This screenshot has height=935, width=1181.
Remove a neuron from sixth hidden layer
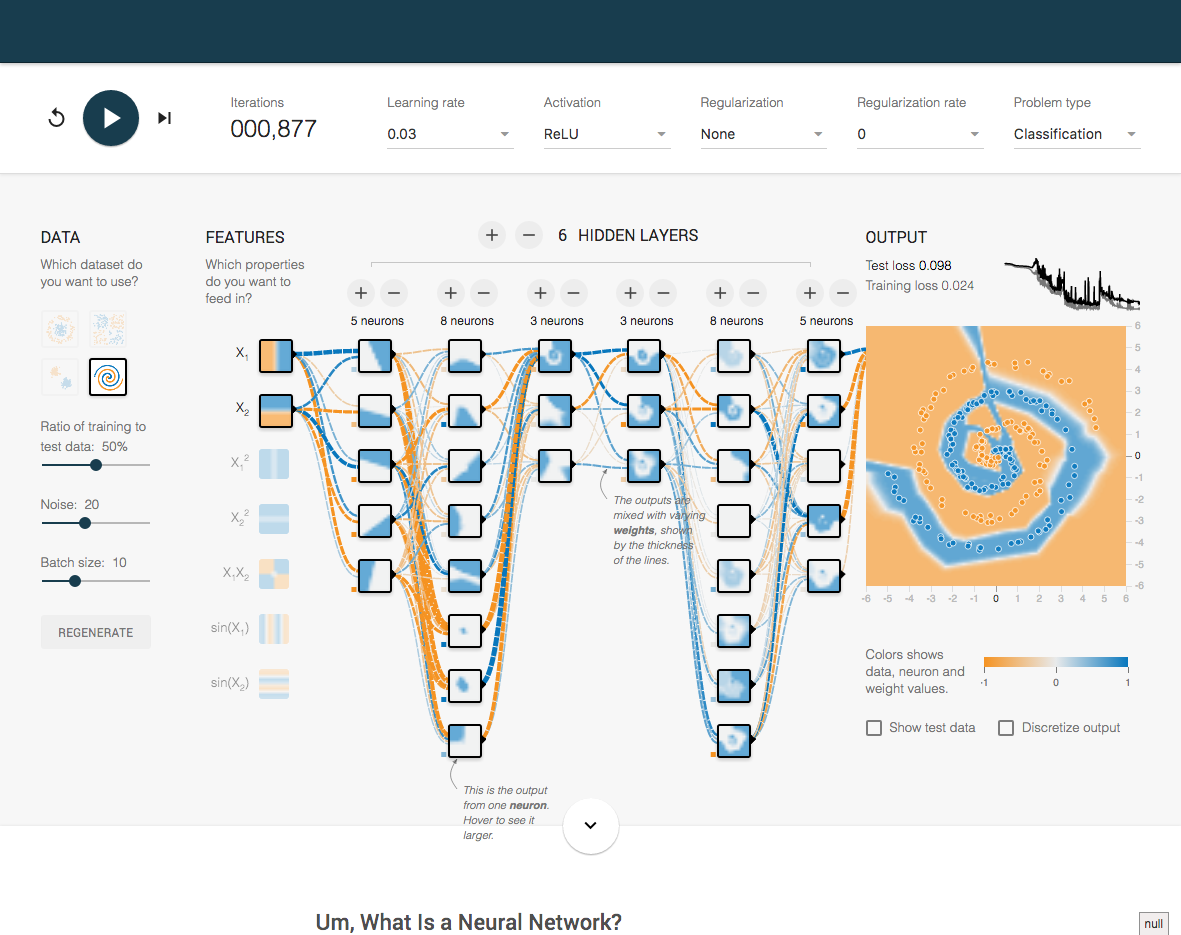pyautogui.click(x=843, y=292)
